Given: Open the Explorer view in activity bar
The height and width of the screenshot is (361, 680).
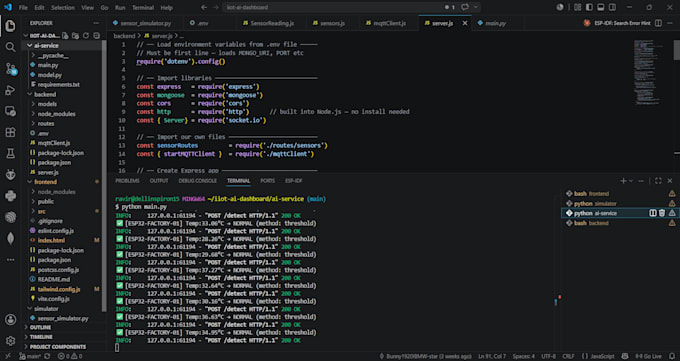Looking at the screenshot, I should coord(10,26).
